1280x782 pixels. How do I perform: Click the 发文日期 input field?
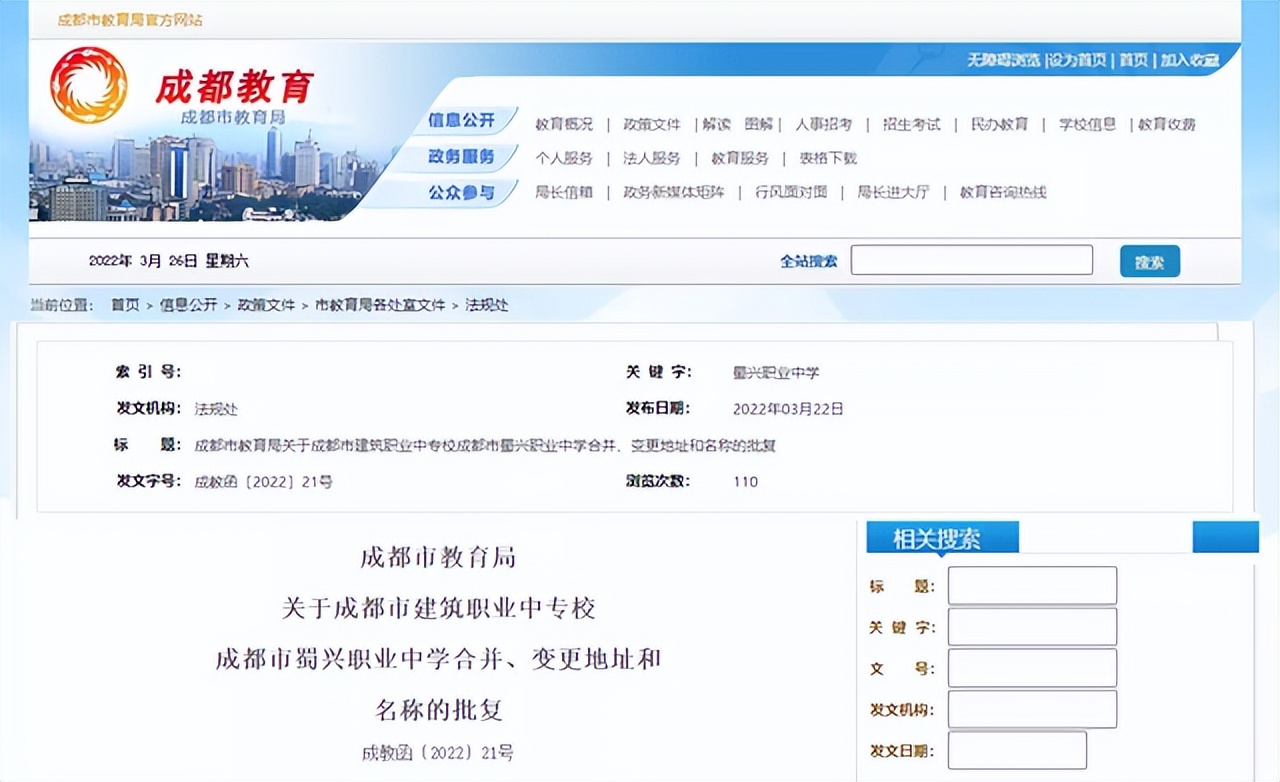1017,750
